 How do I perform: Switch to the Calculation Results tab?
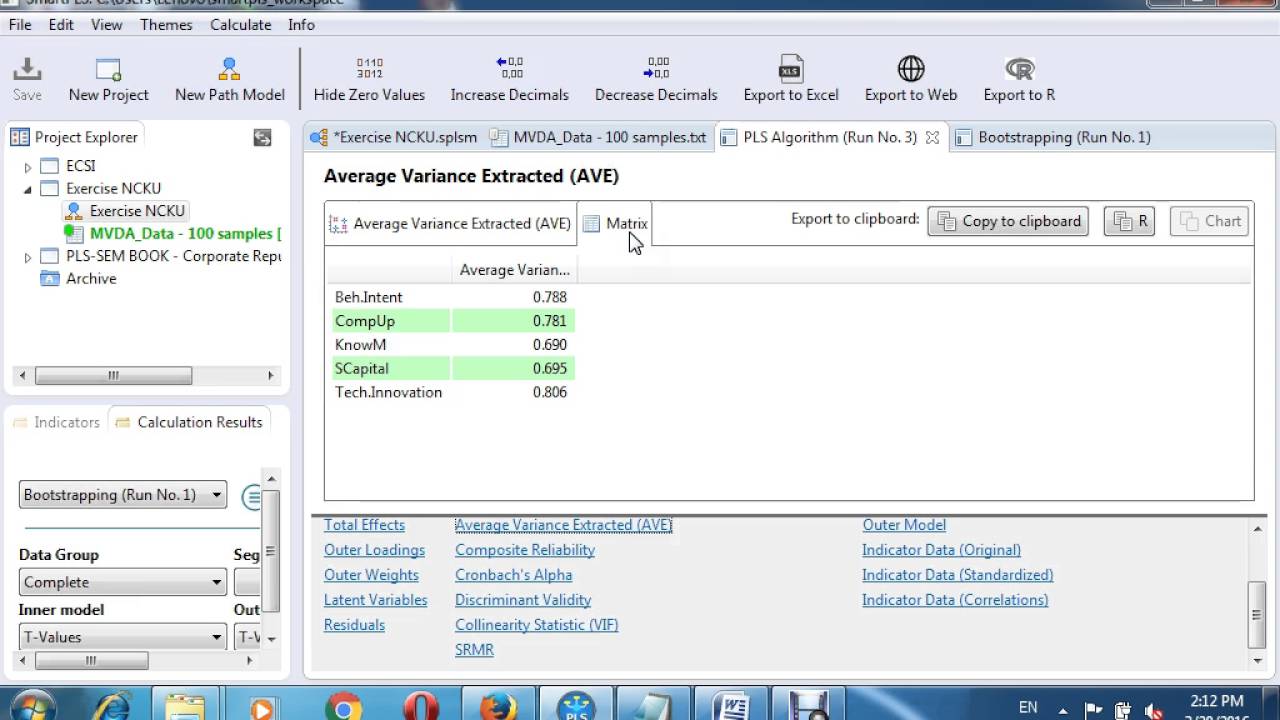[190, 423]
